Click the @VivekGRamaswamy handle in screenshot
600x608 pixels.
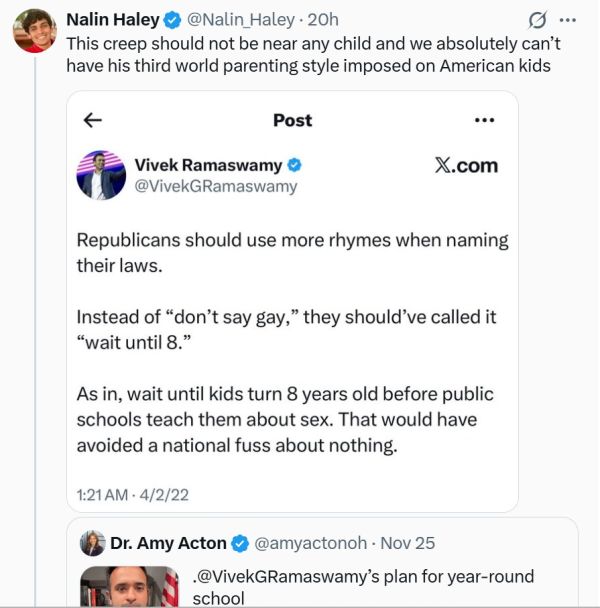point(215,186)
